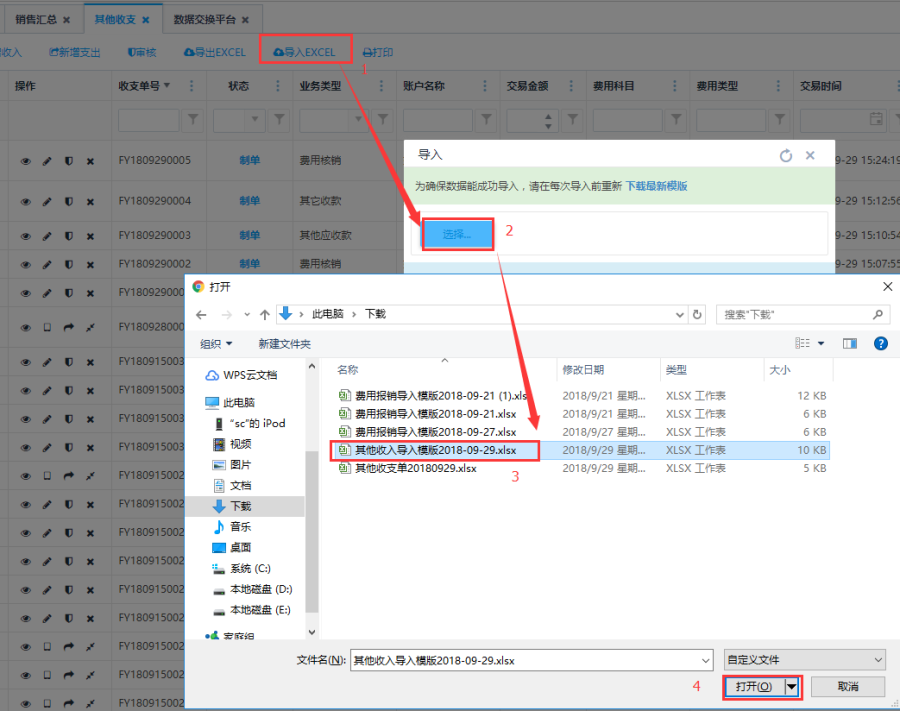
Task: Click the pencil edit icon for FY1809290004
Action: [47, 201]
